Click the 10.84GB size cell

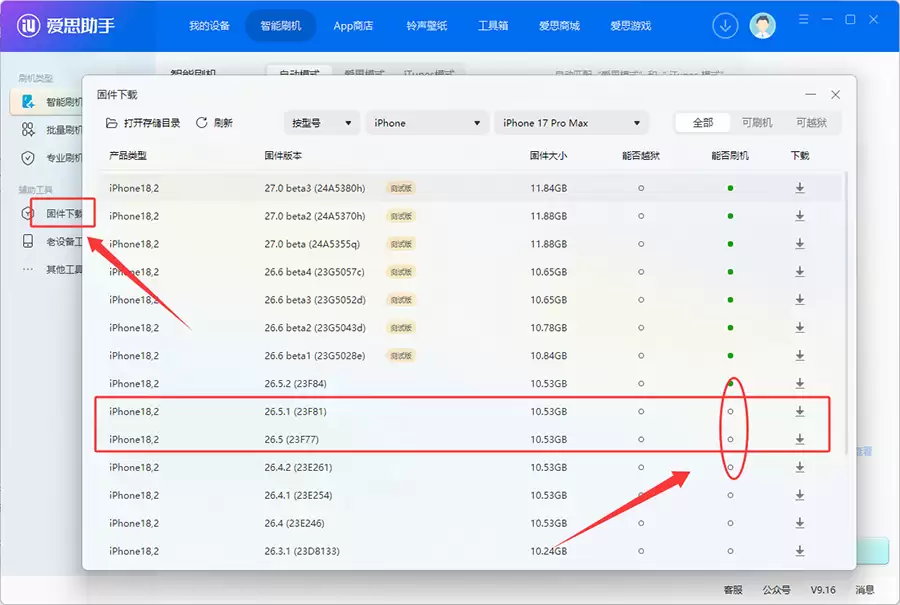coord(548,356)
